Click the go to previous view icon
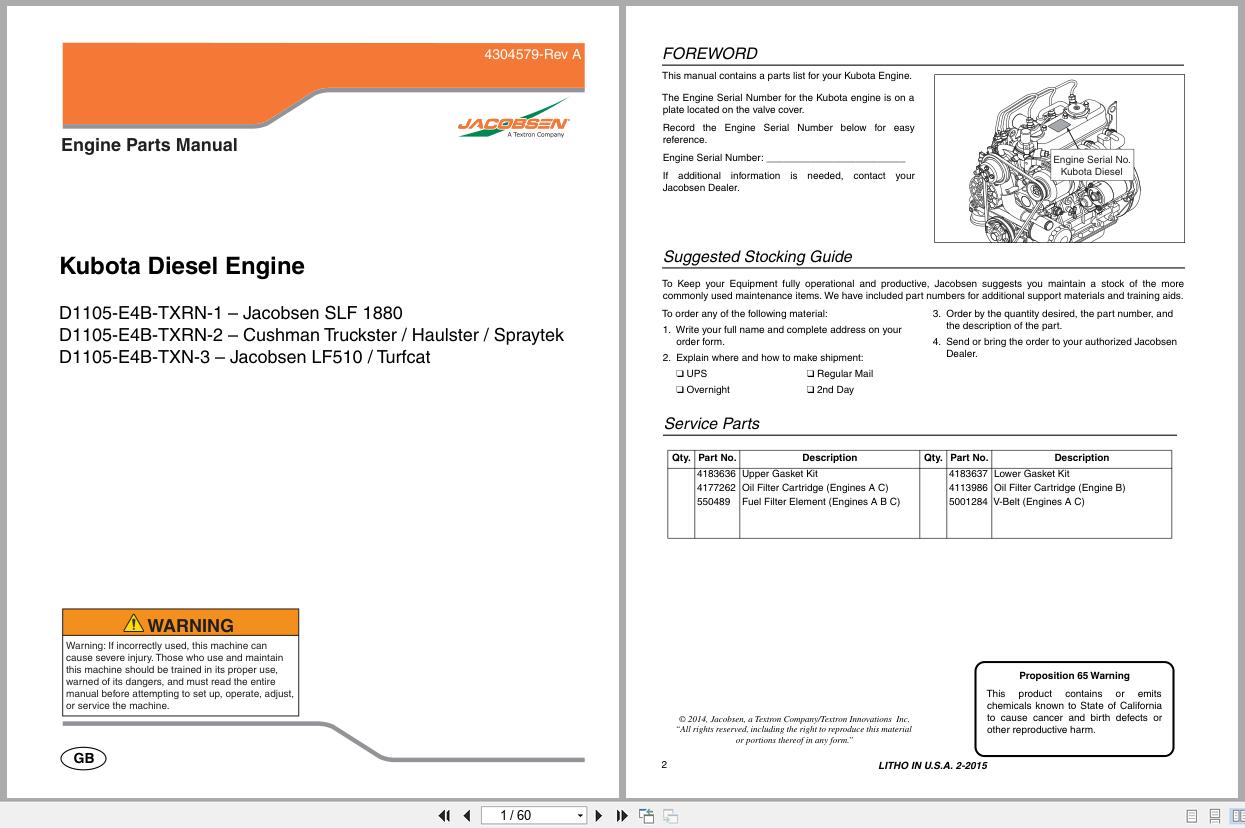 [x=647, y=815]
